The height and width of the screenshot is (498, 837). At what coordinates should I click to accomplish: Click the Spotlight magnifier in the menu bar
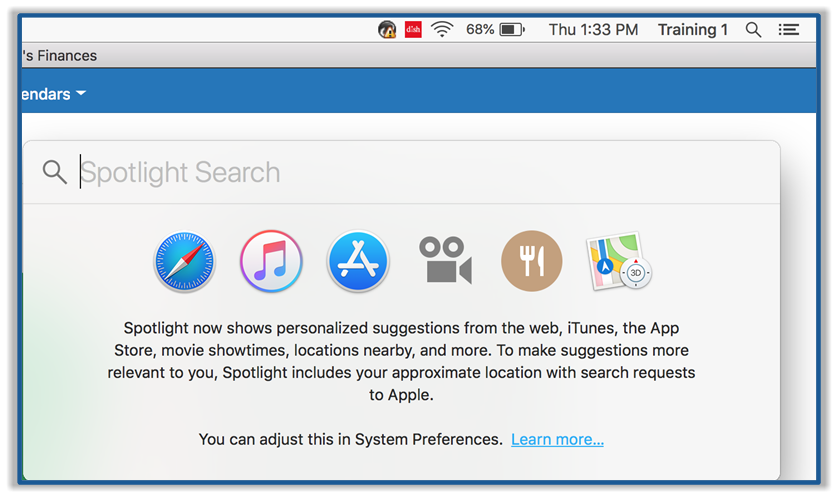pyautogui.click(x=754, y=30)
